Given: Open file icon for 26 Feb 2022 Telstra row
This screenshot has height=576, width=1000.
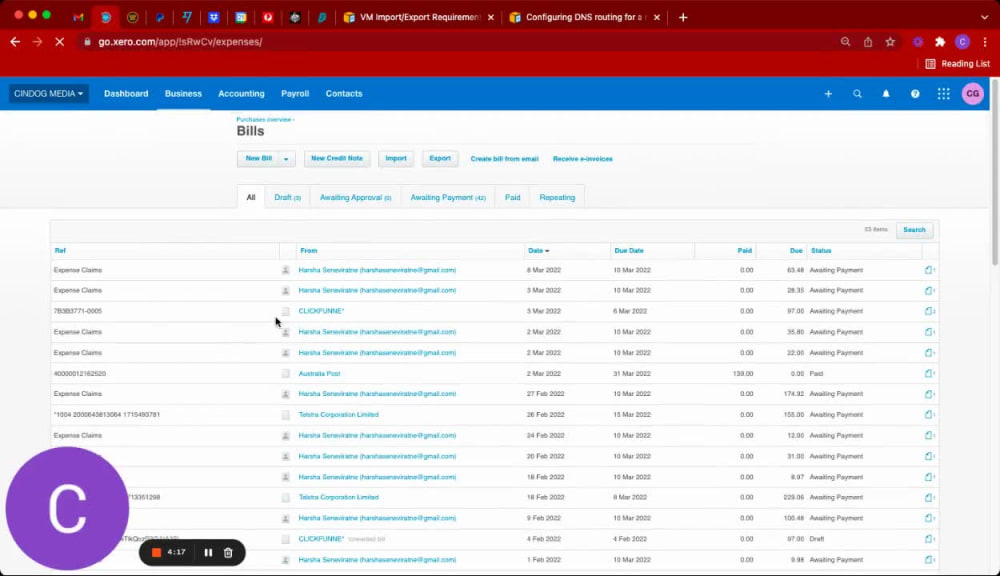Looking at the screenshot, I should pyautogui.click(x=929, y=415).
